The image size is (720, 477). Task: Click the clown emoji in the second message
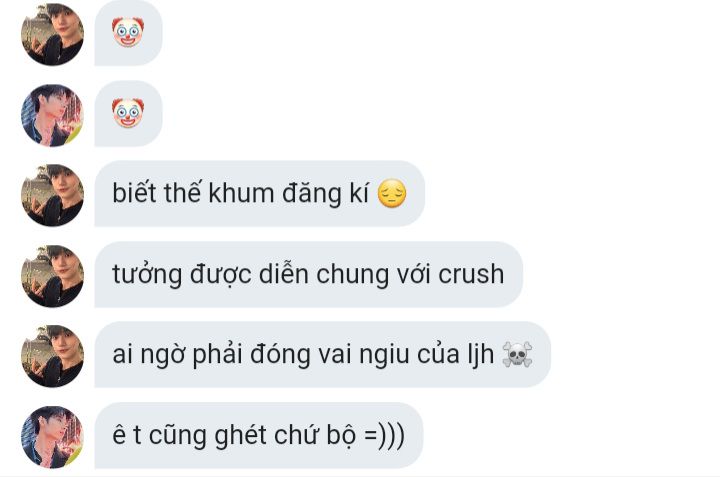coord(128,112)
